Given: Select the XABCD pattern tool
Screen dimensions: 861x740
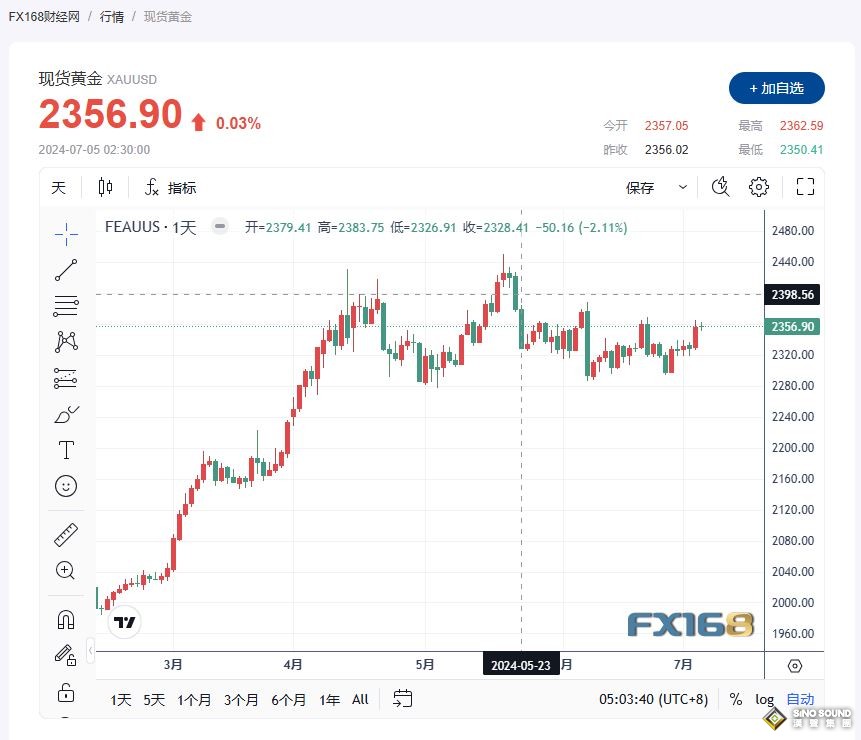Looking at the screenshot, I should (66, 341).
